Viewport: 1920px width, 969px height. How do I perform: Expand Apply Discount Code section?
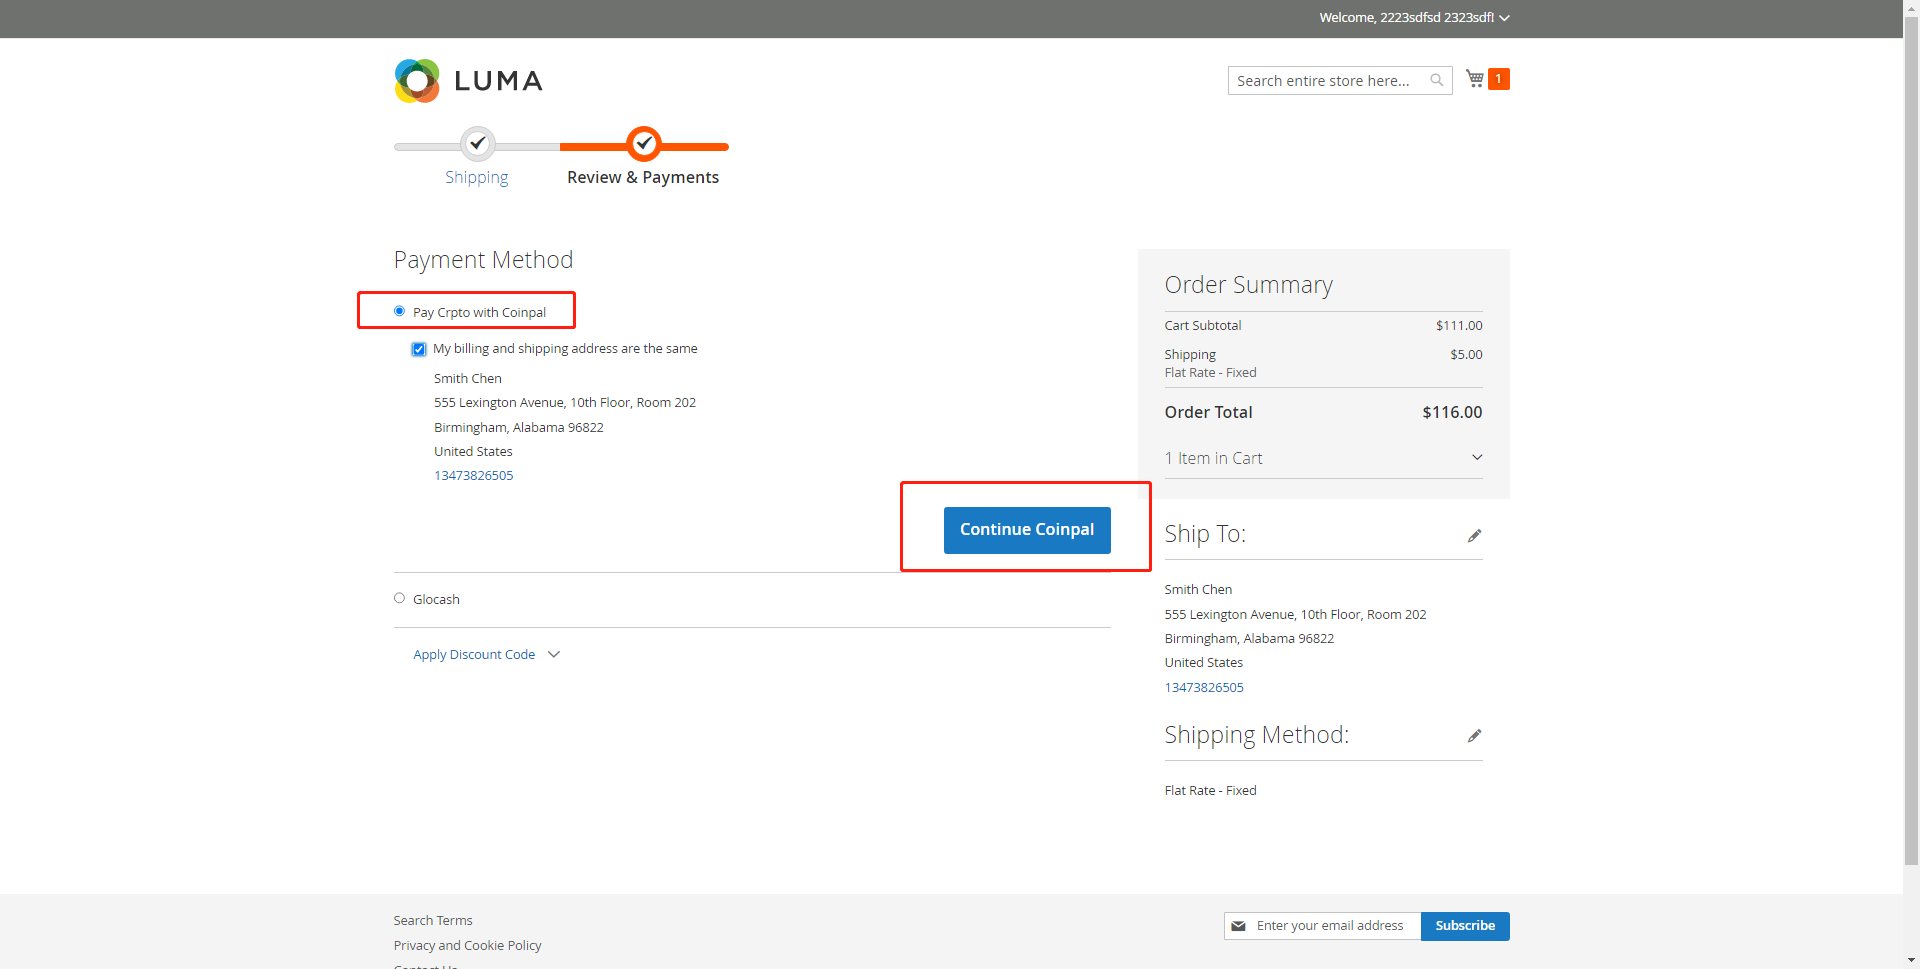[x=487, y=655]
